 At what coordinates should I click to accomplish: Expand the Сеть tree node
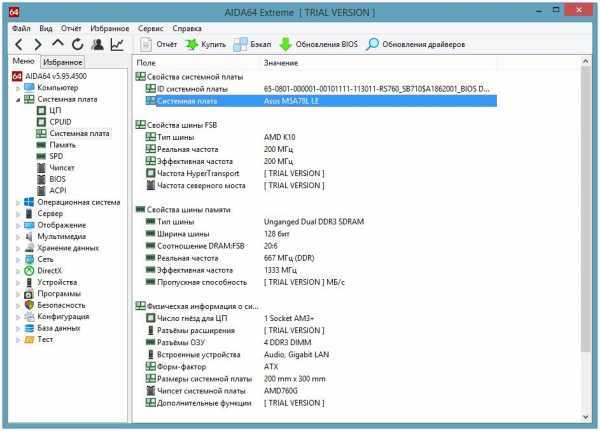18,260
